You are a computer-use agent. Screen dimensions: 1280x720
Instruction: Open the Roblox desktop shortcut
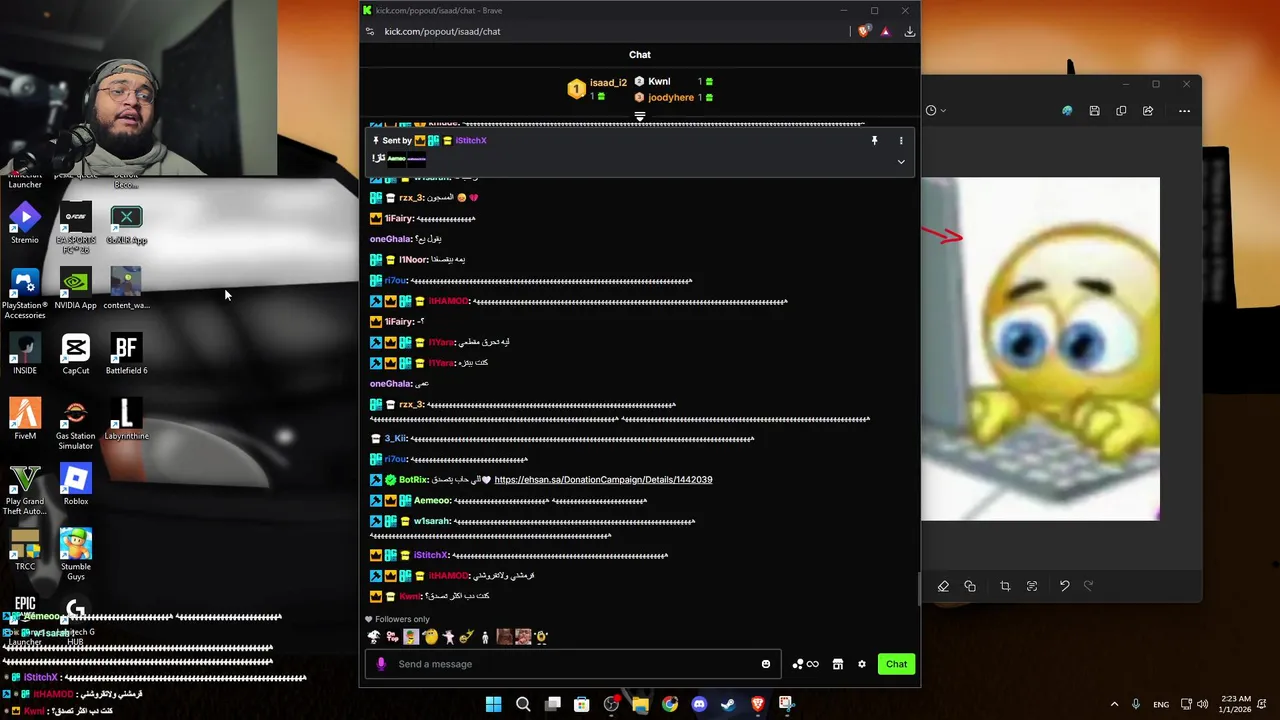pyautogui.click(x=76, y=485)
